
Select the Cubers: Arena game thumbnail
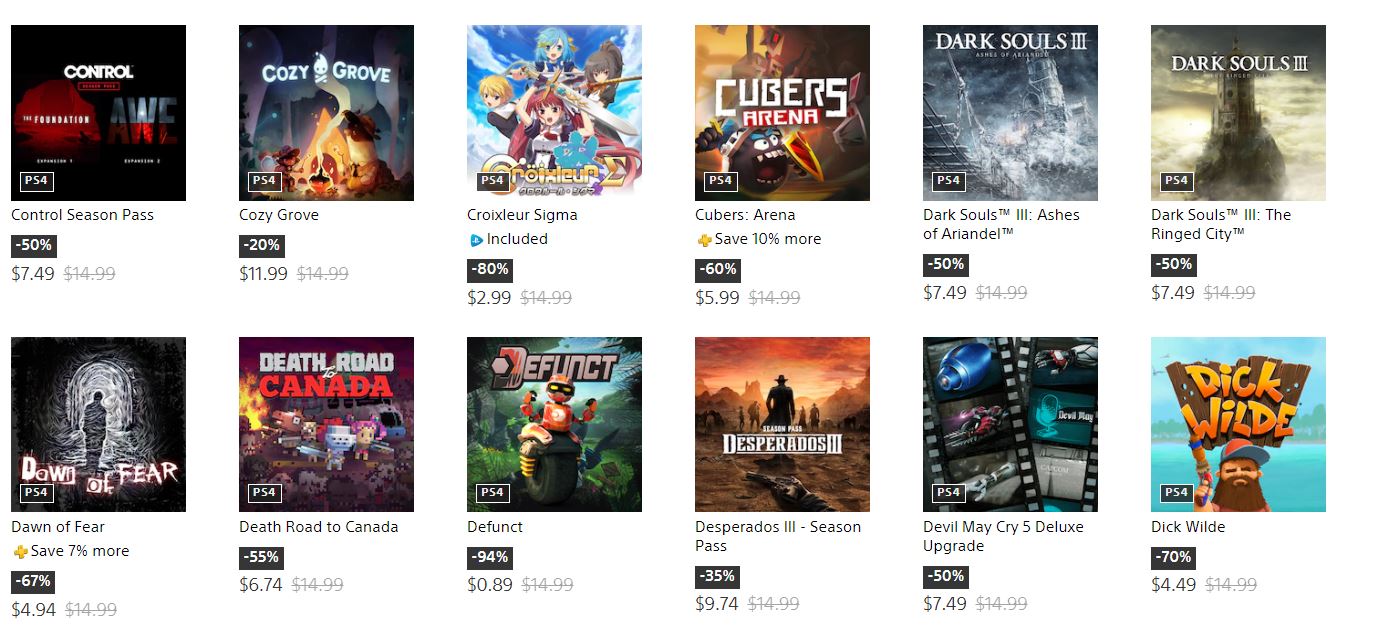pos(782,113)
